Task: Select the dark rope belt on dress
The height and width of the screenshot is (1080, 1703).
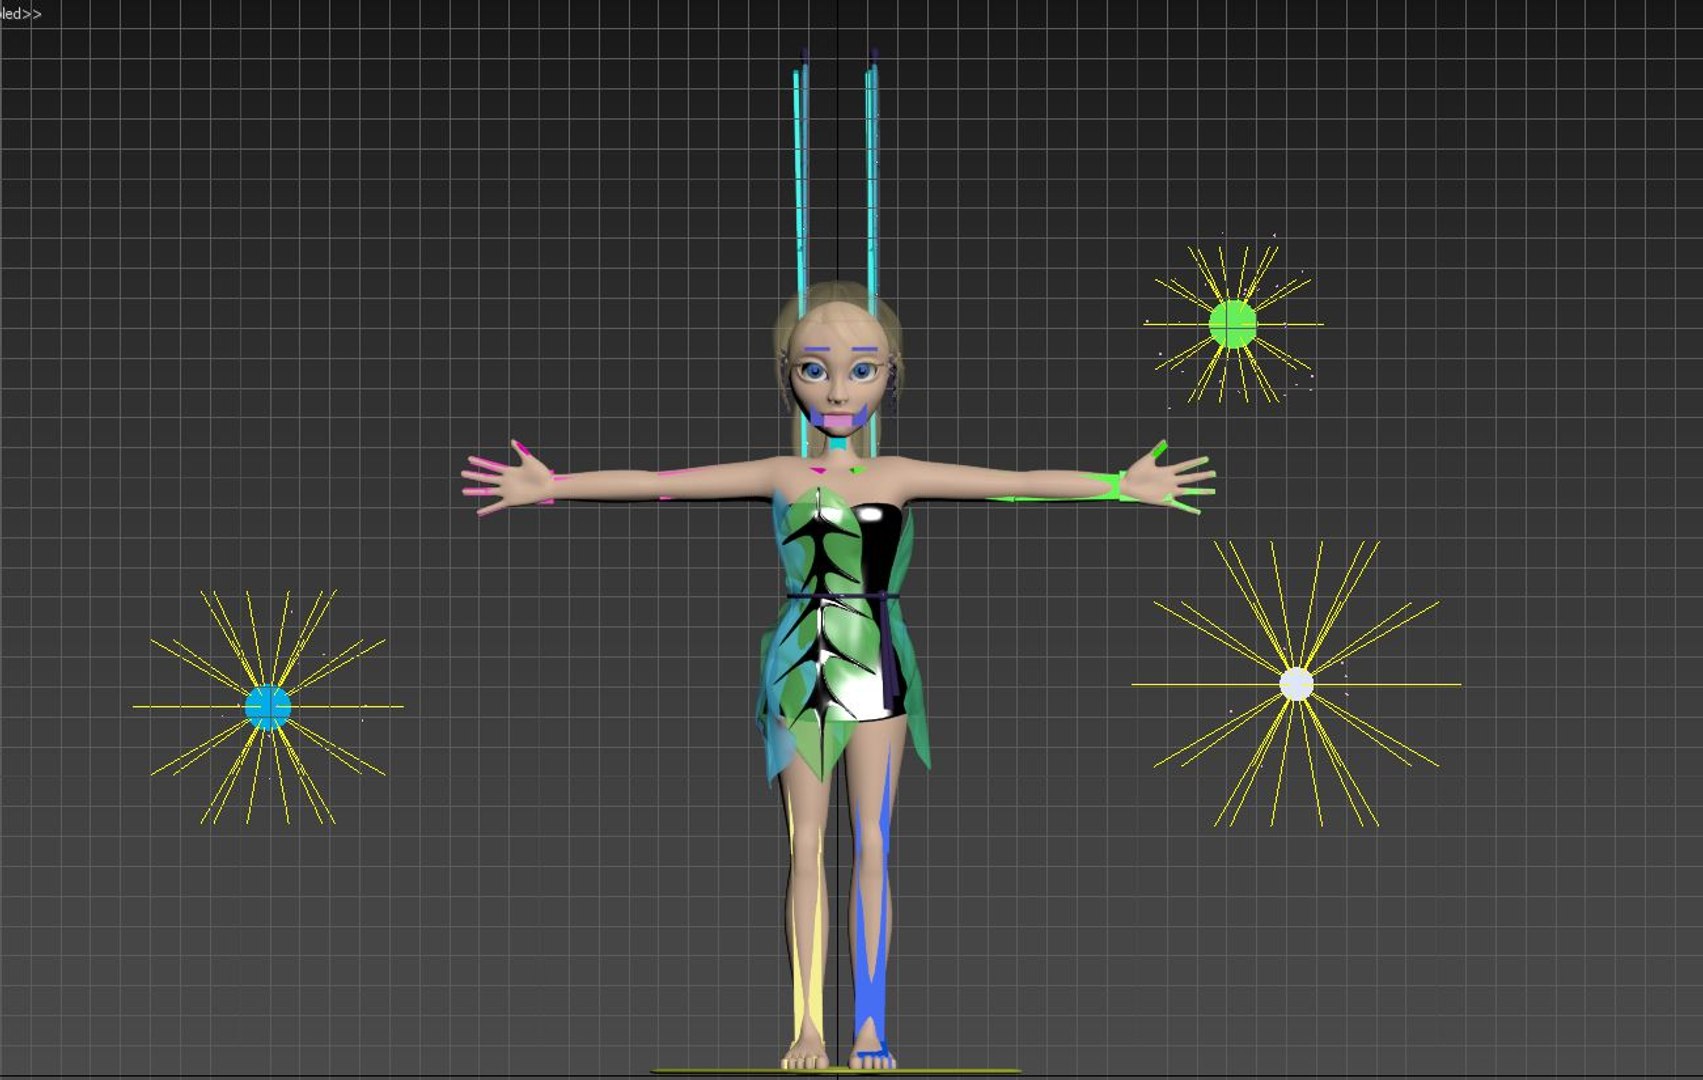Action: pyautogui.click(x=842, y=597)
